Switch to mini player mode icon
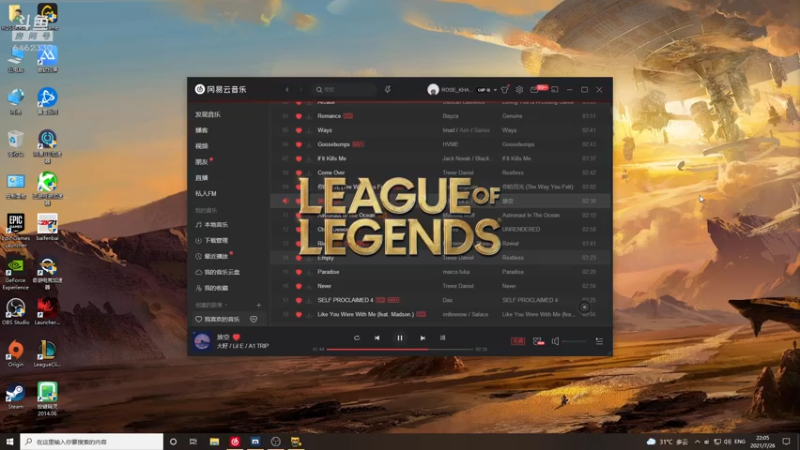This screenshot has height=450, width=800. click(x=555, y=90)
